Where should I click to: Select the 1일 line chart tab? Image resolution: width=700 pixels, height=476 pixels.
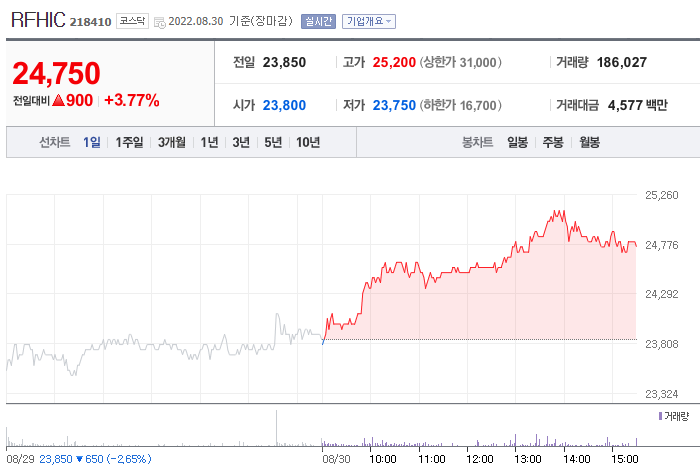click(92, 142)
